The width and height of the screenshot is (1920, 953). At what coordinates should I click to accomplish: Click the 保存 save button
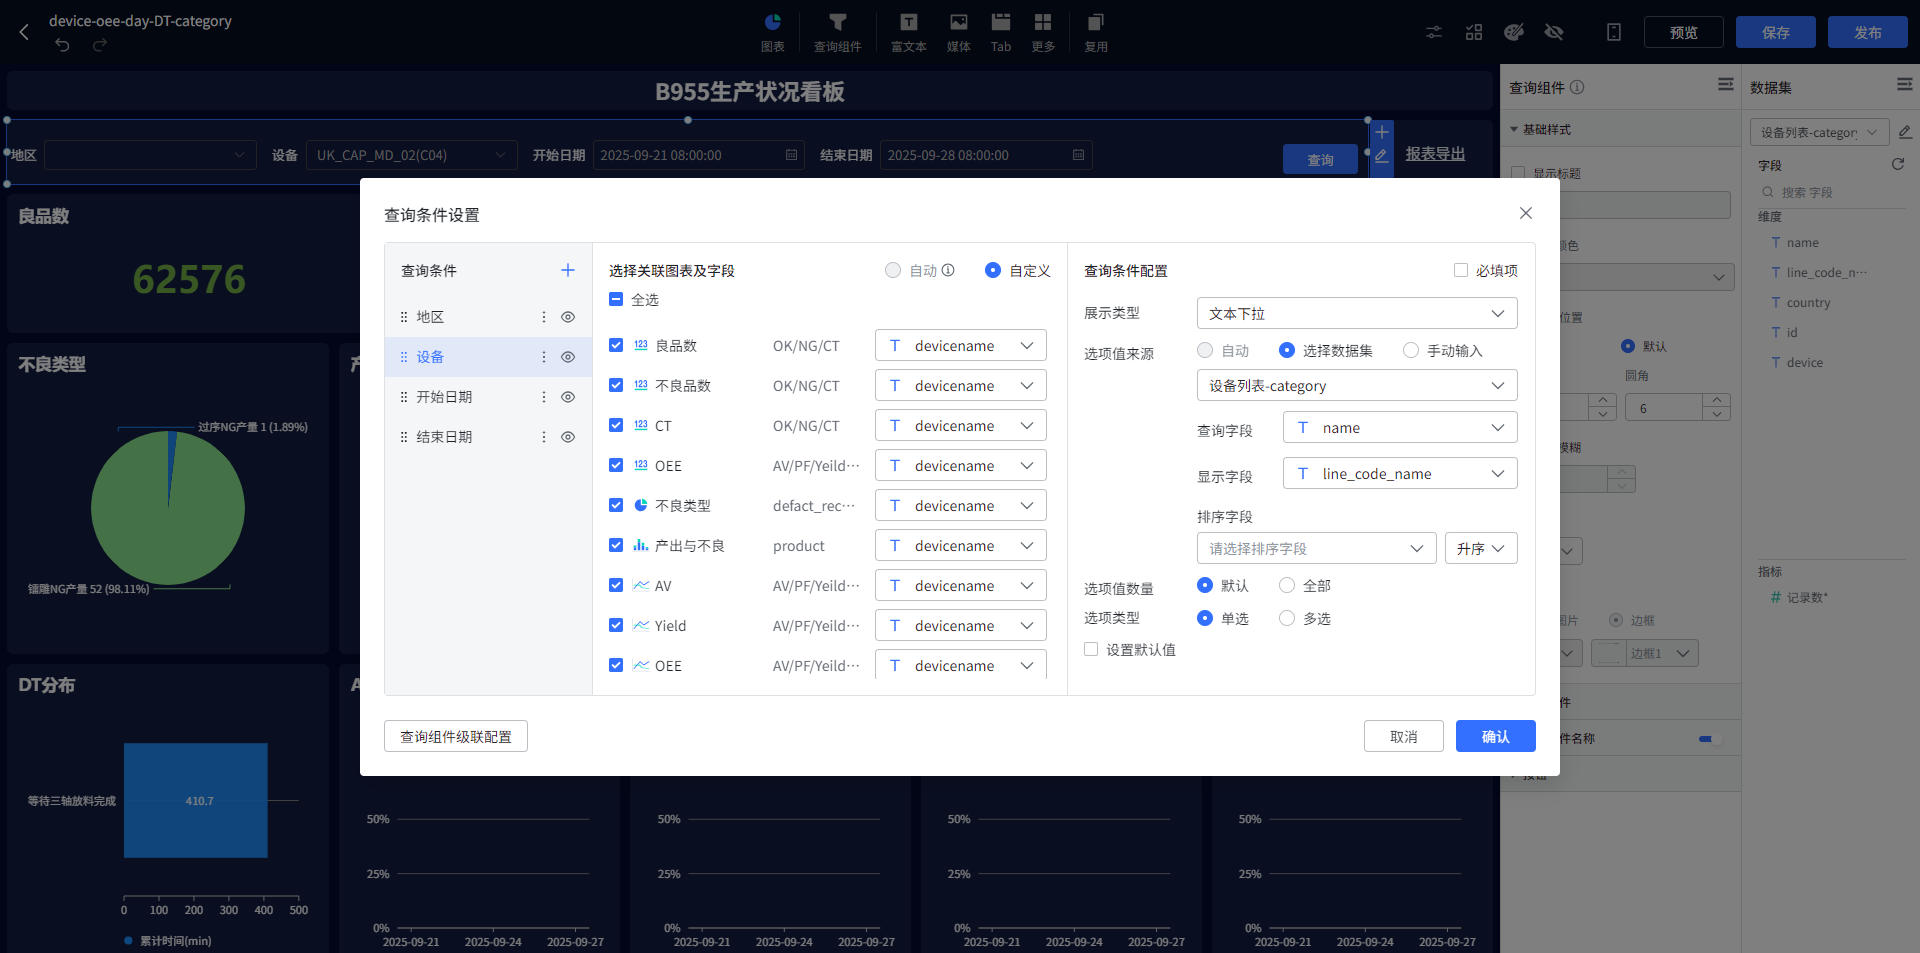click(x=1776, y=32)
